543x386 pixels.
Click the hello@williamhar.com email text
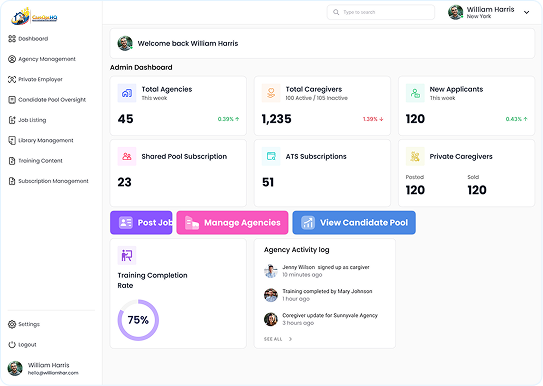[x=53, y=373]
